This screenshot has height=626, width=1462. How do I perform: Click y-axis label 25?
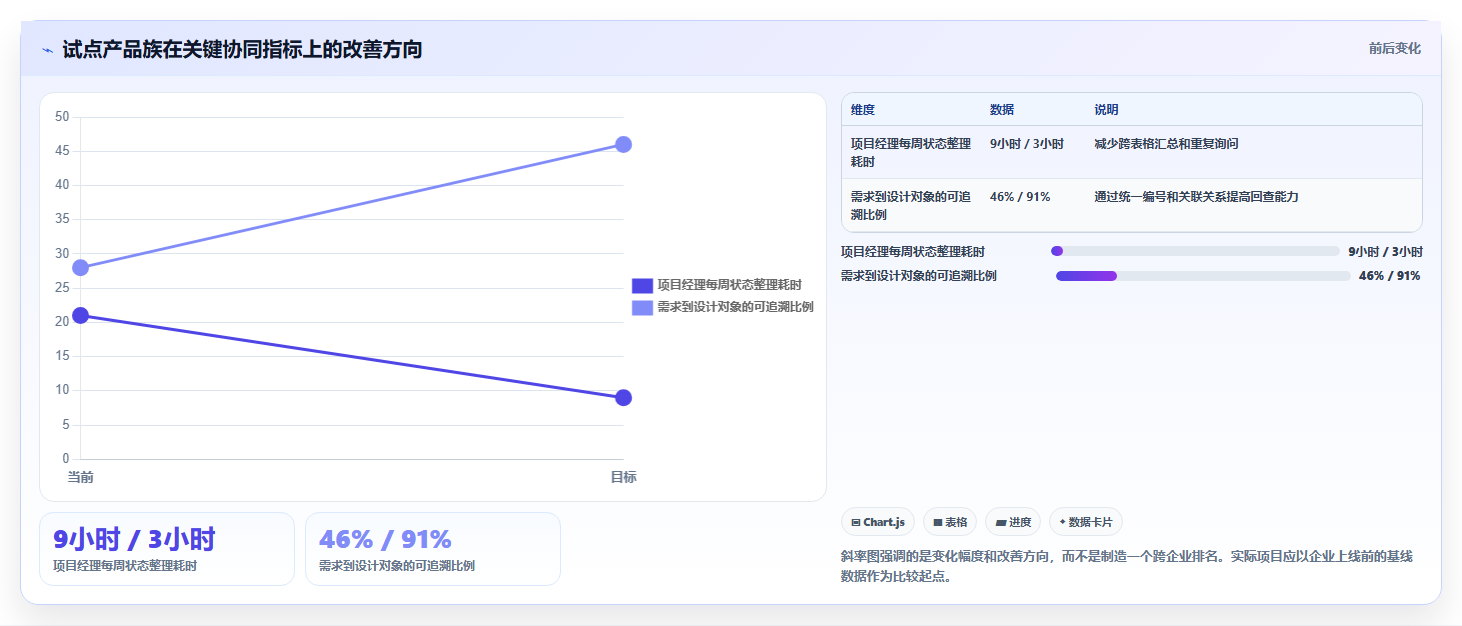click(x=62, y=288)
